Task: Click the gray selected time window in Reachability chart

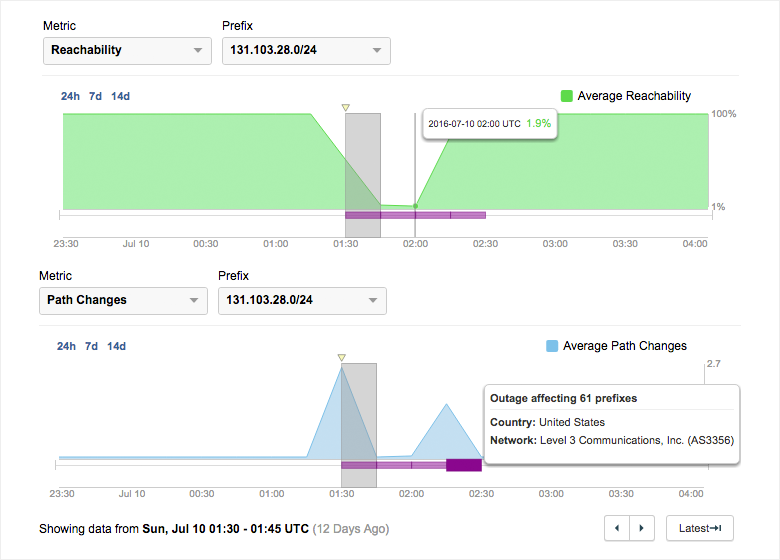Action: 362,160
